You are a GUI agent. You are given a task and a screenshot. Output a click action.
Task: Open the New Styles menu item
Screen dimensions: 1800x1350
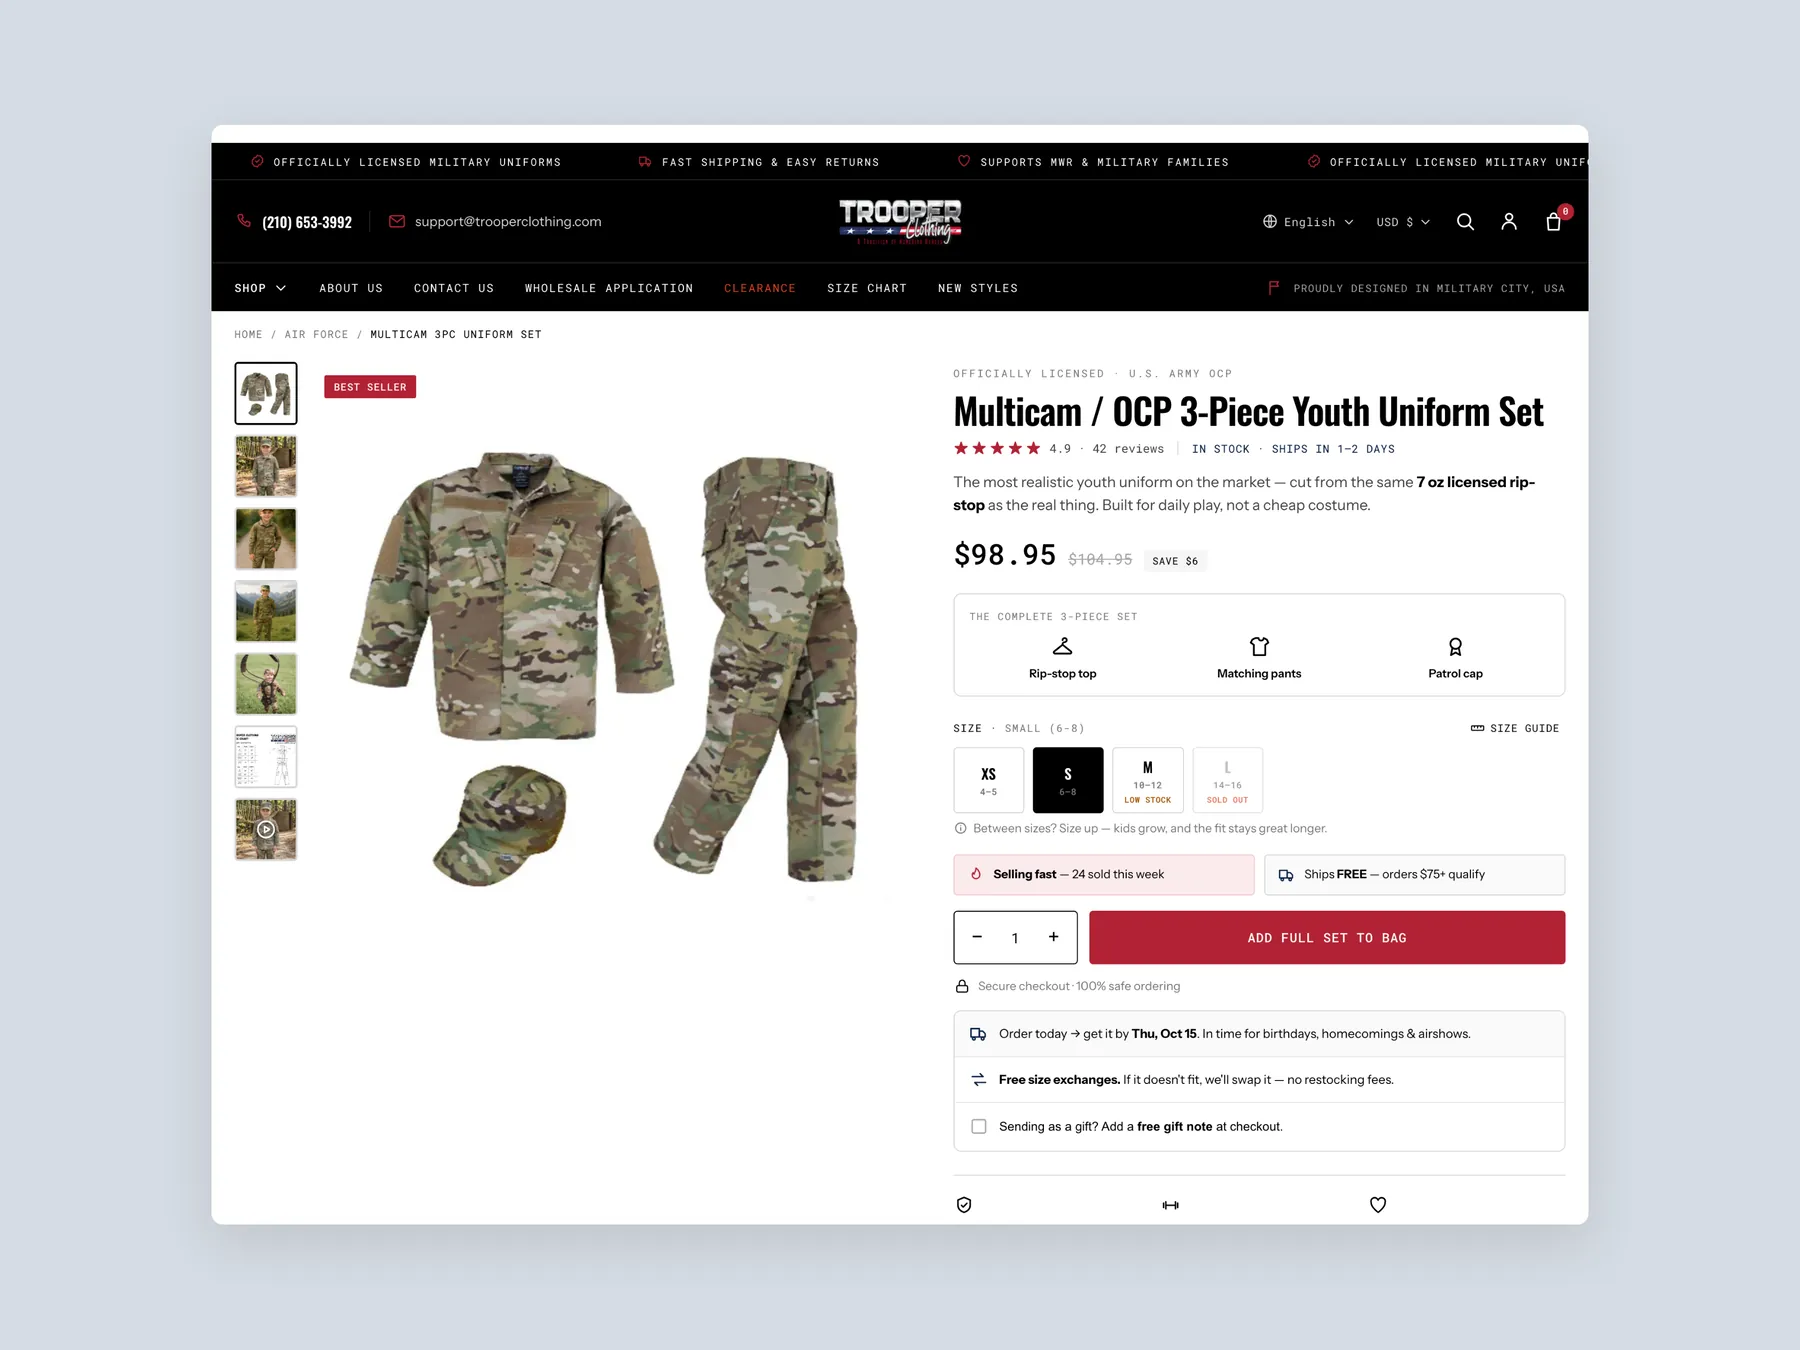[978, 288]
